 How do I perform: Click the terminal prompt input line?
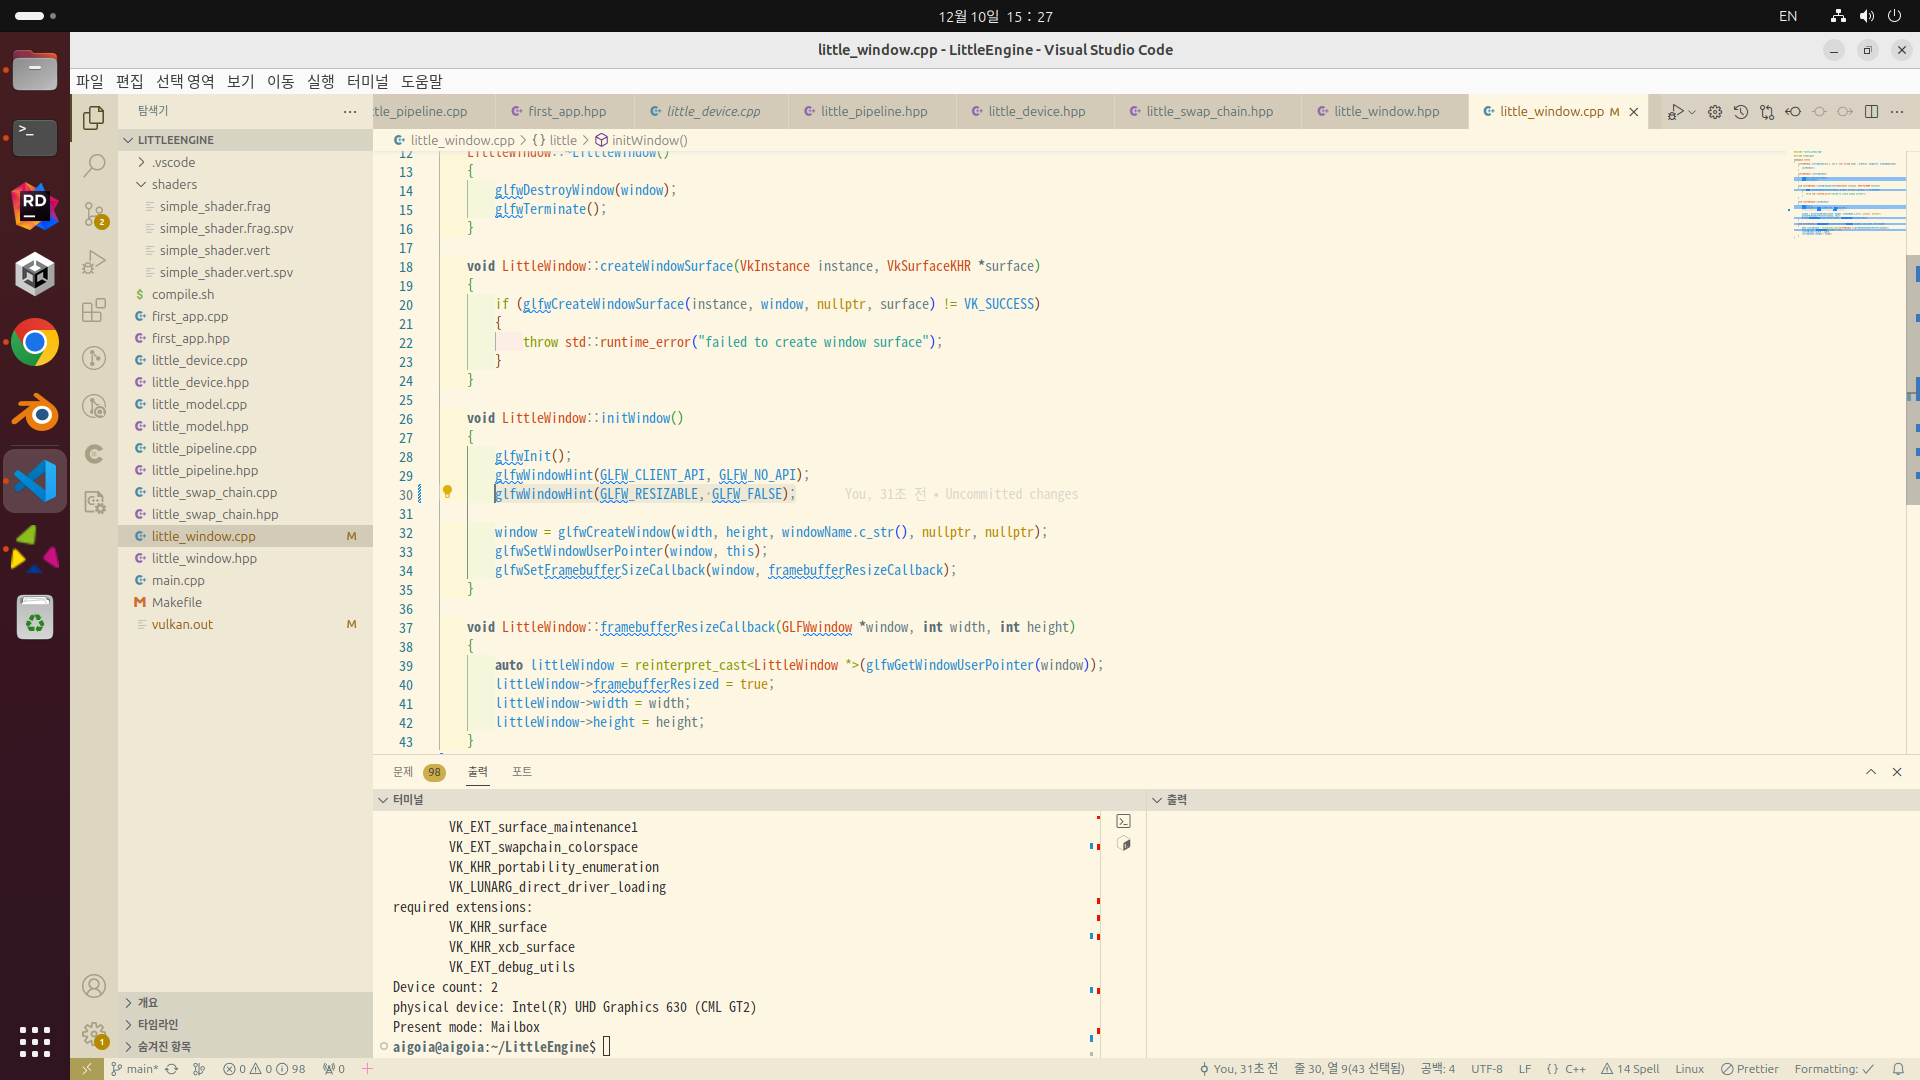(740, 1047)
